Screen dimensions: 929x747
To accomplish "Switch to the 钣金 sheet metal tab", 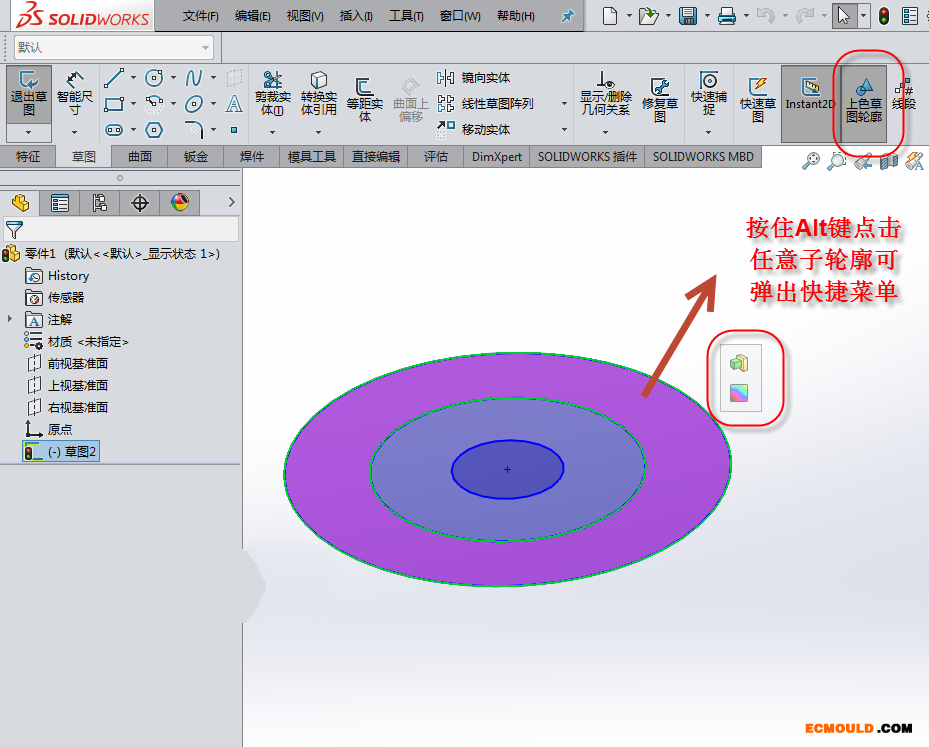I will pyautogui.click(x=196, y=157).
